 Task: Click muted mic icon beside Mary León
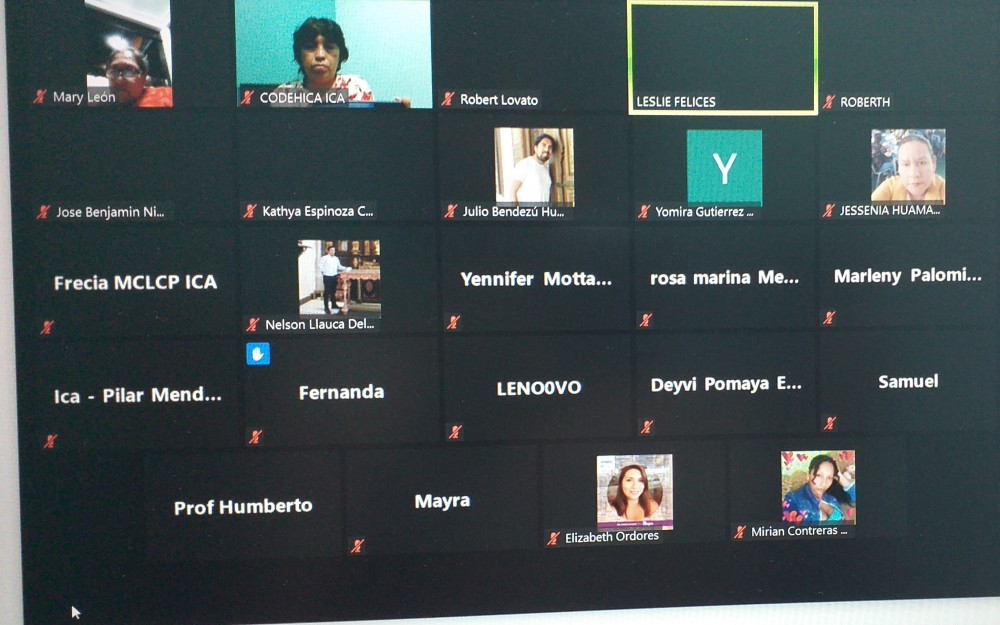pos(40,97)
